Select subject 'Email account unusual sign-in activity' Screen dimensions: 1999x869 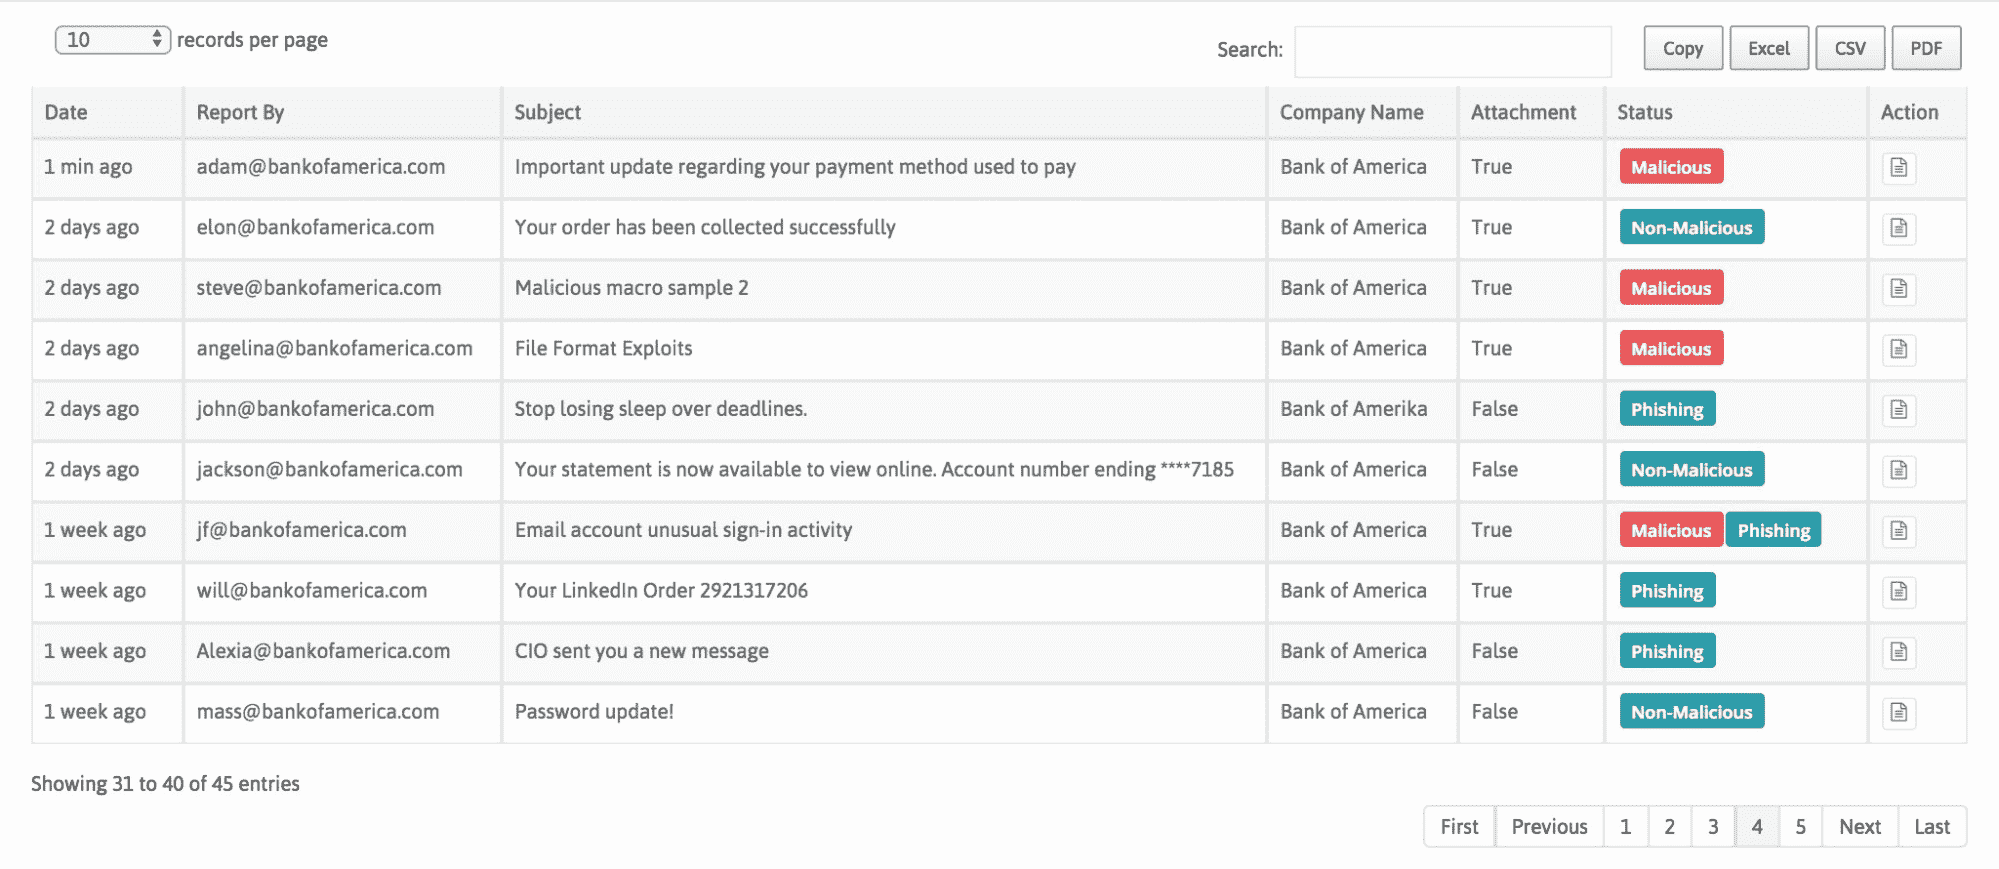click(x=683, y=530)
